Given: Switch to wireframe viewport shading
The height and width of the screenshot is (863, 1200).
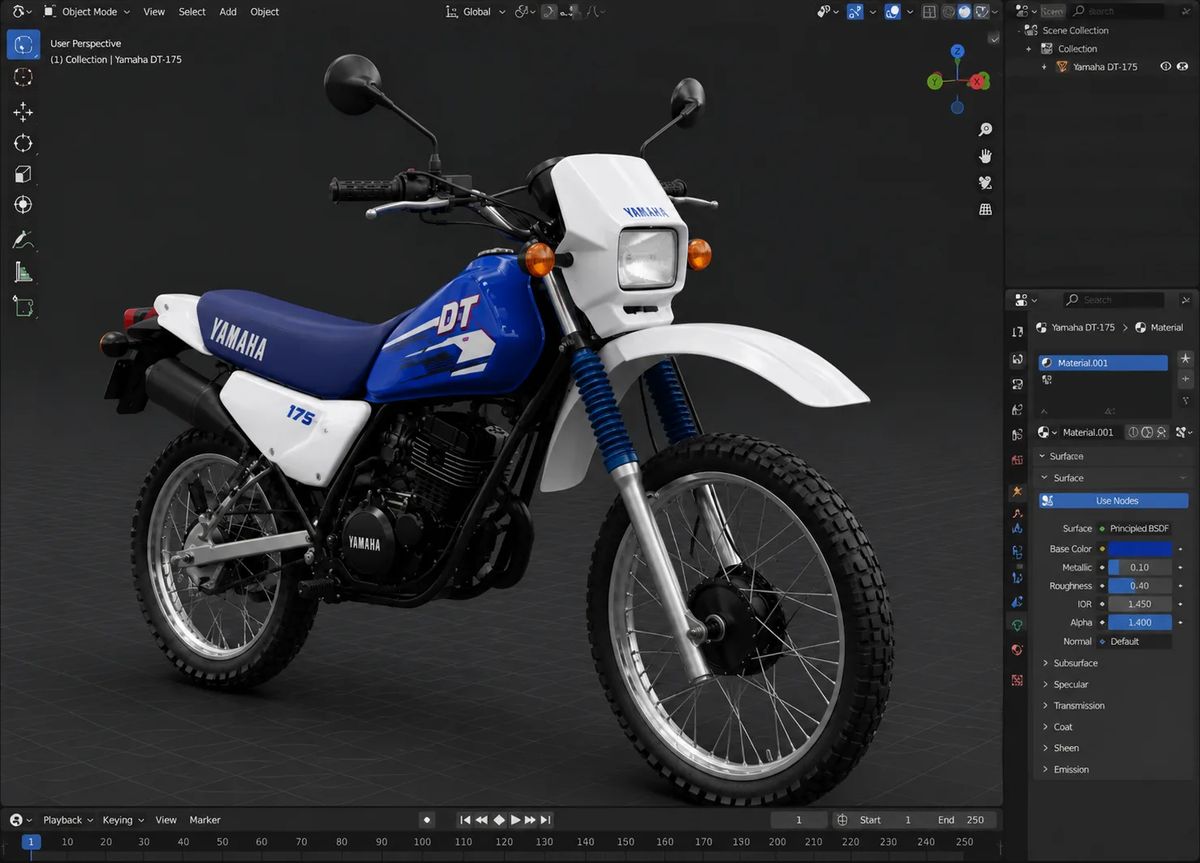Looking at the screenshot, I should coord(947,12).
